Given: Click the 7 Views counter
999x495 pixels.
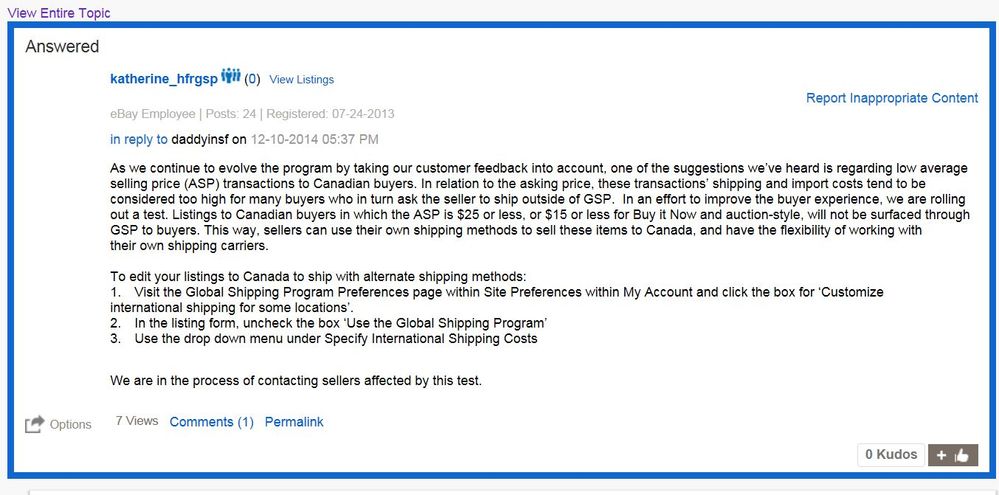Looking at the screenshot, I should coord(137,420).
